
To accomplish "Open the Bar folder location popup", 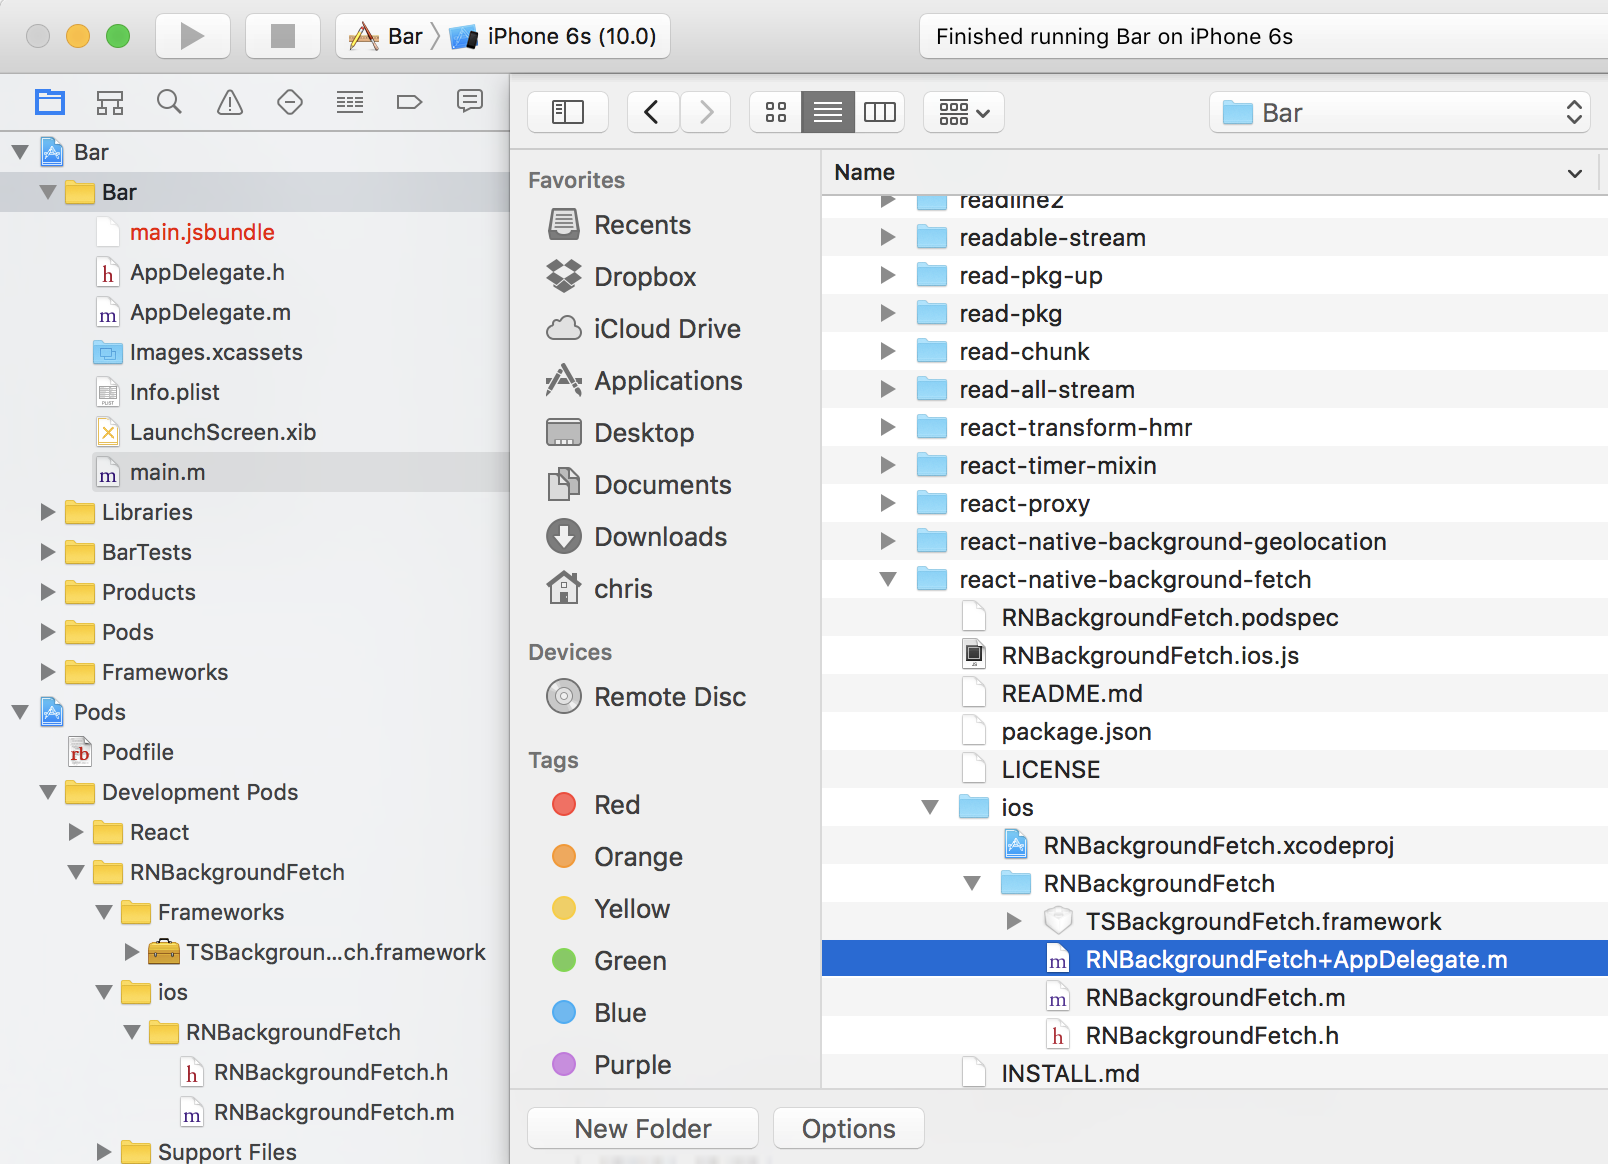I will [1400, 112].
